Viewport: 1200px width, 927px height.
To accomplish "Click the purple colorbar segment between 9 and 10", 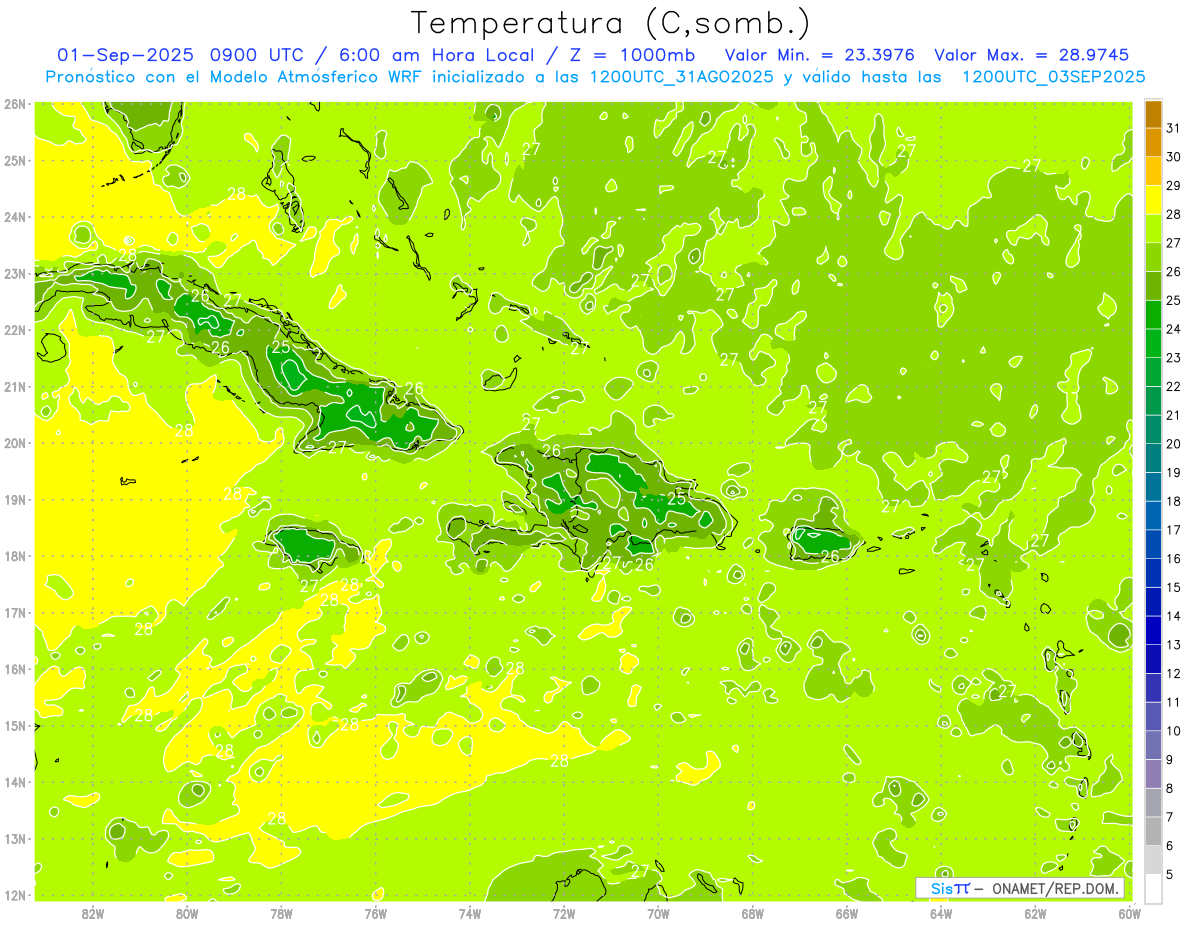I will point(1153,745).
